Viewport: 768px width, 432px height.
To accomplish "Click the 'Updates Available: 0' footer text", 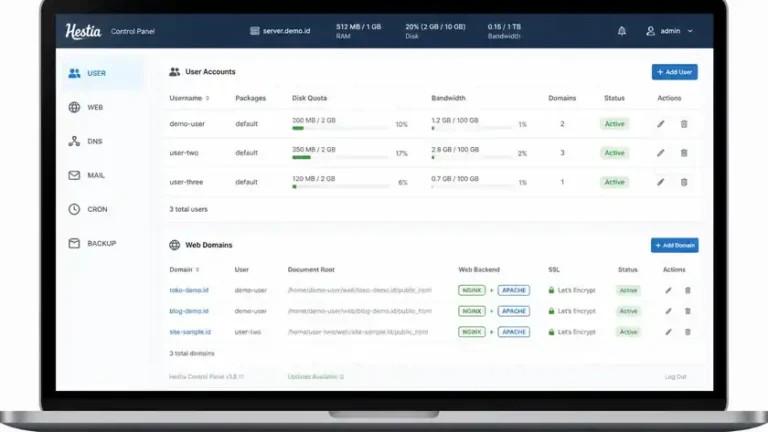I will (x=316, y=377).
